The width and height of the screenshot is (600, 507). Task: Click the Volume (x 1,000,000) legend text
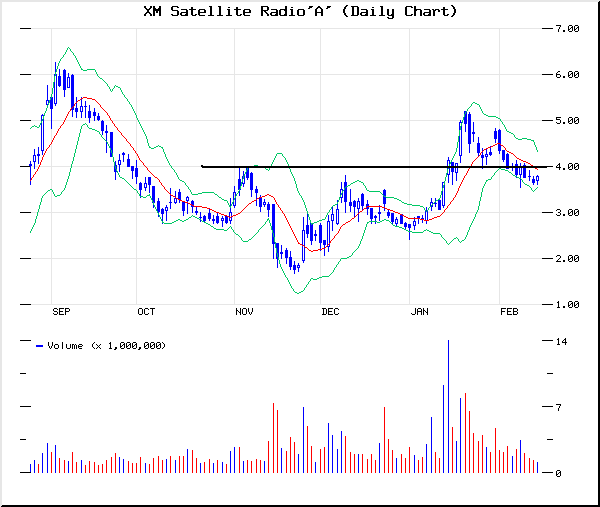pyautogui.click(x=106, y=346)
